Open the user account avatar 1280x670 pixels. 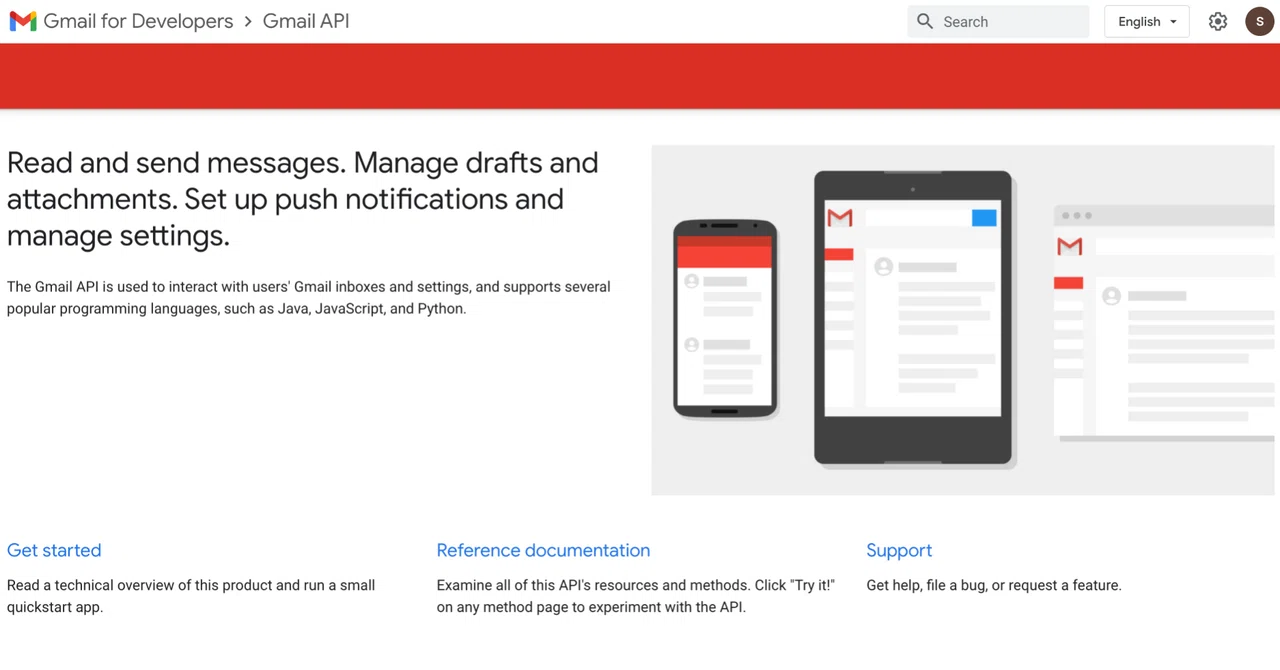[1259, 21]
